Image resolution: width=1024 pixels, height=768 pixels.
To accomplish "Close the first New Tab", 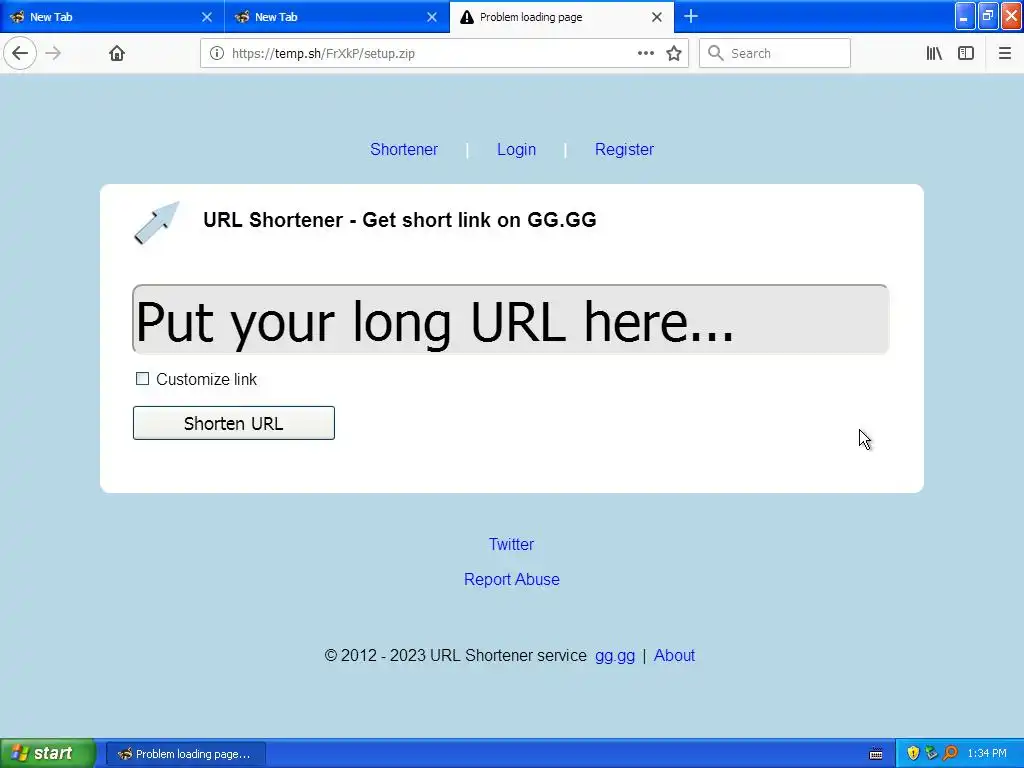I will (207, 17).
